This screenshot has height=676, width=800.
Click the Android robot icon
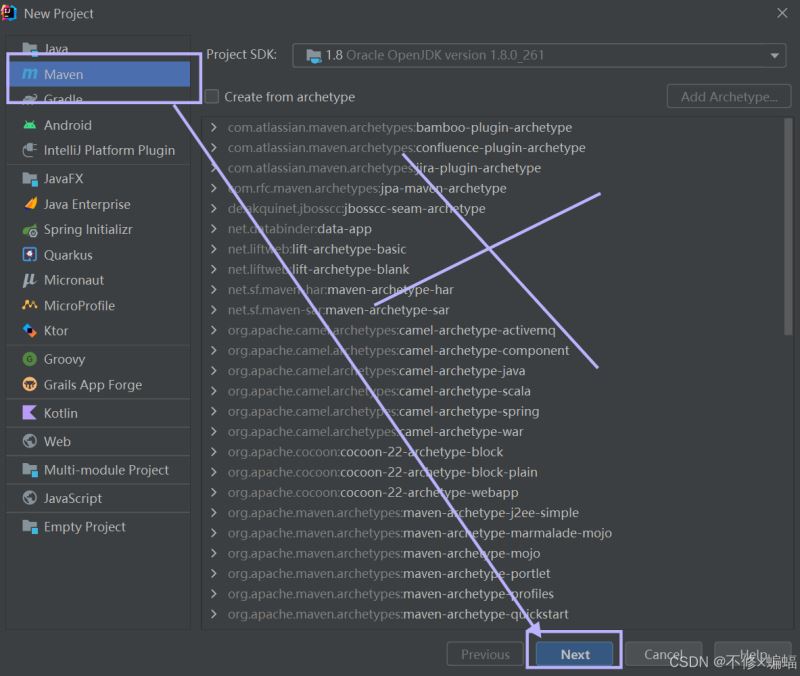30,125
